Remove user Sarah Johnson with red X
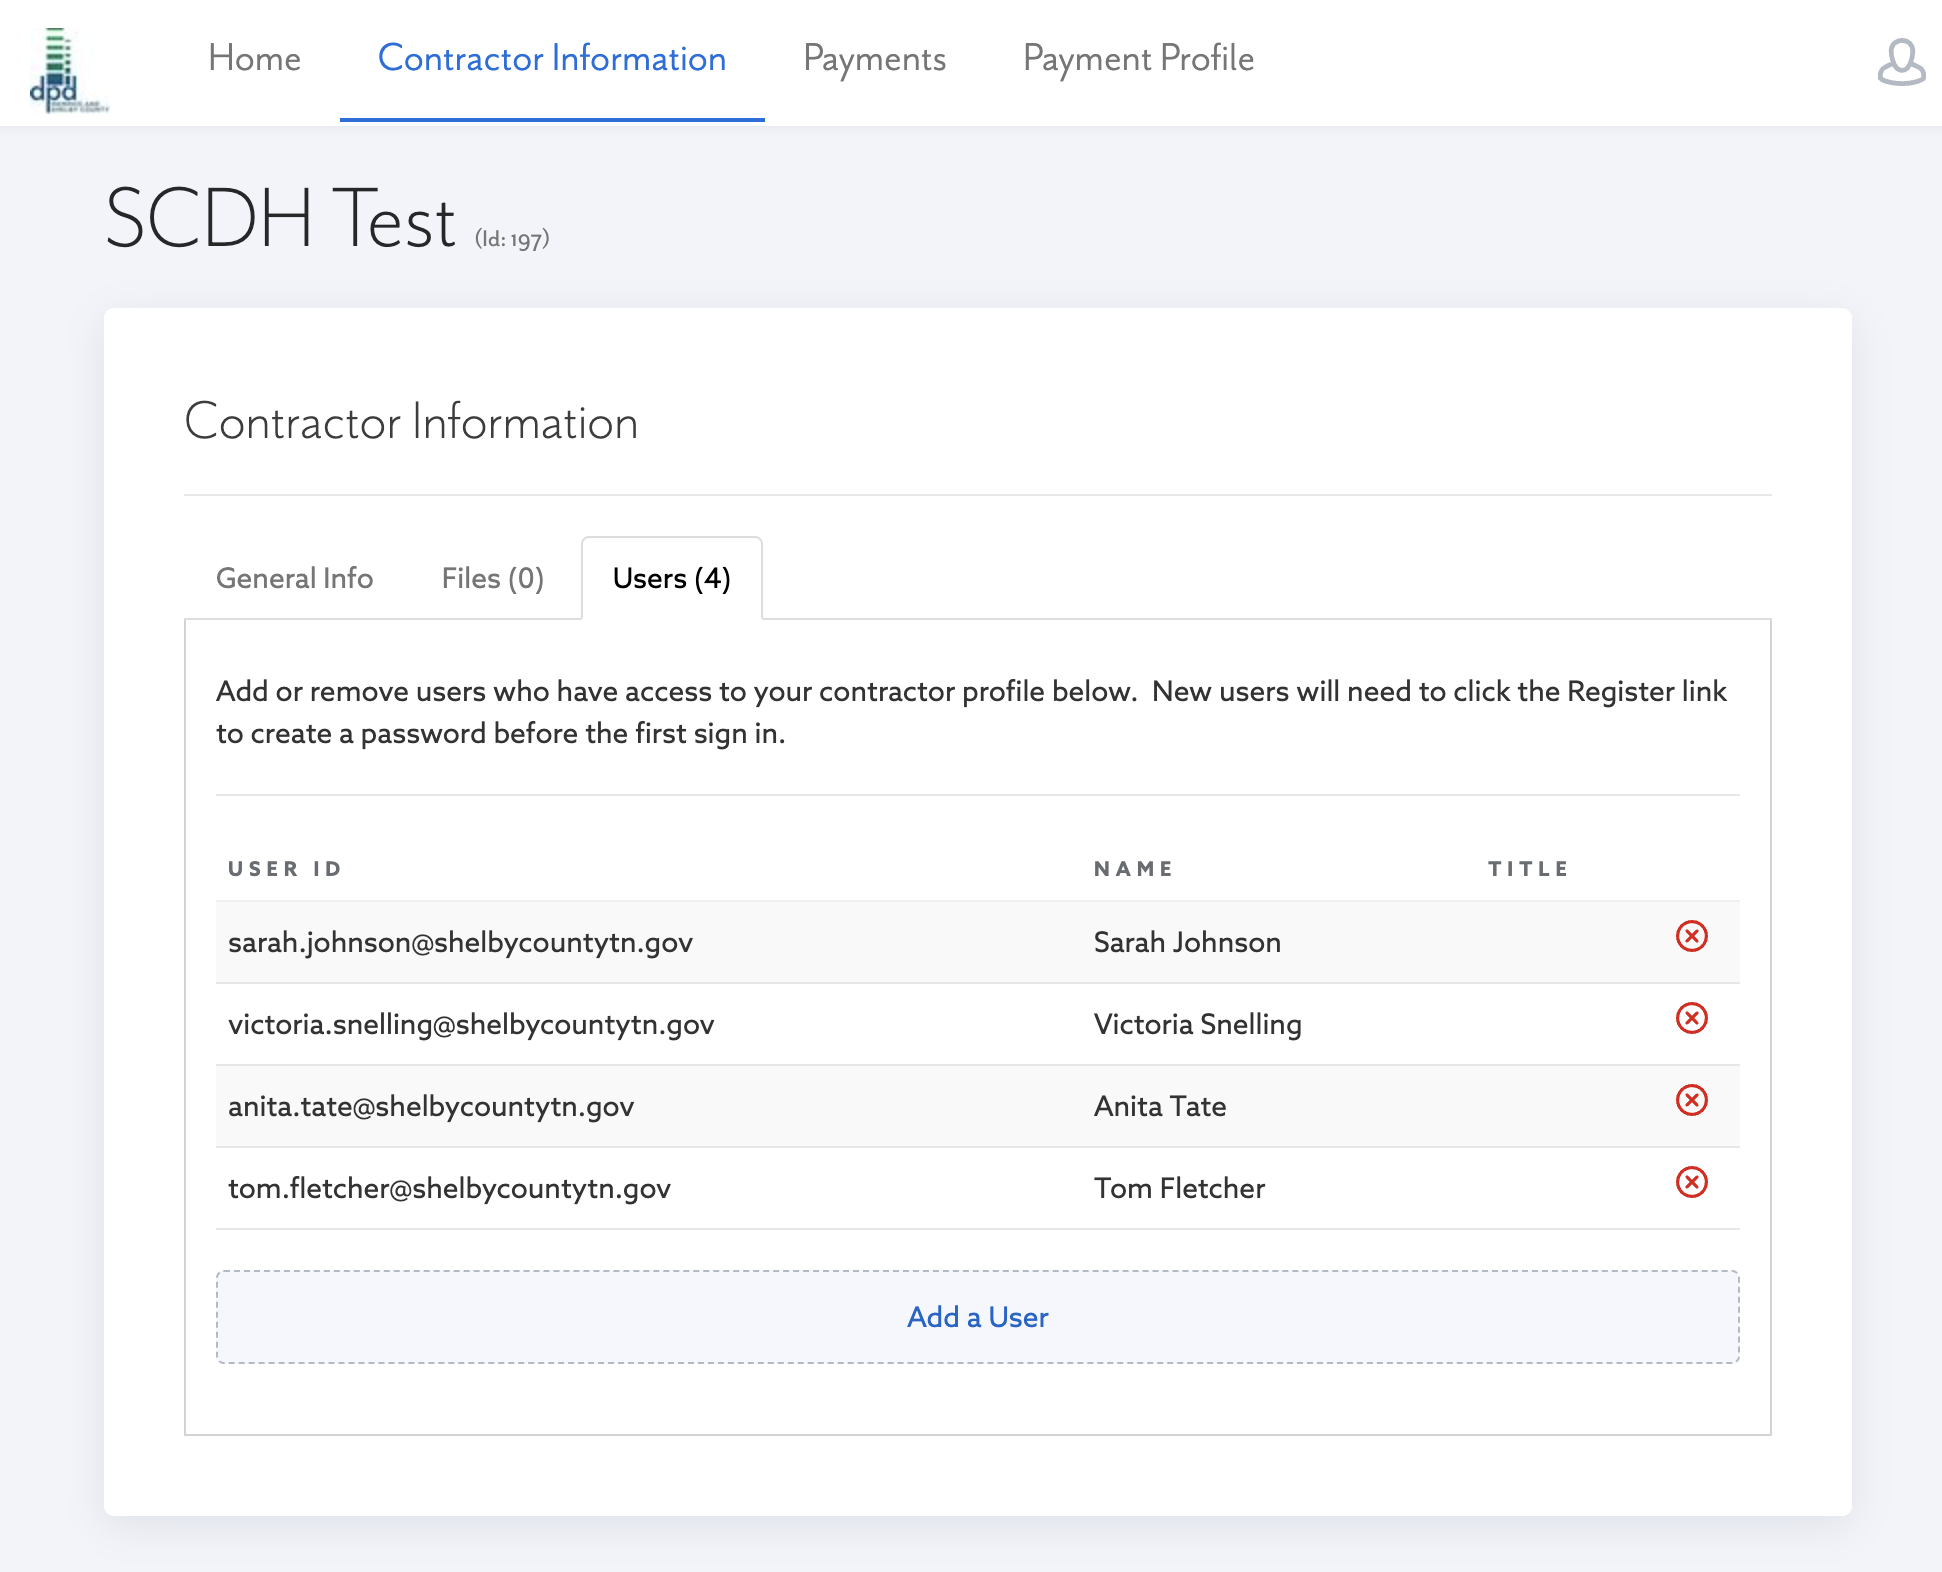This screenshot has width=1942, height=1572. 1691,937
